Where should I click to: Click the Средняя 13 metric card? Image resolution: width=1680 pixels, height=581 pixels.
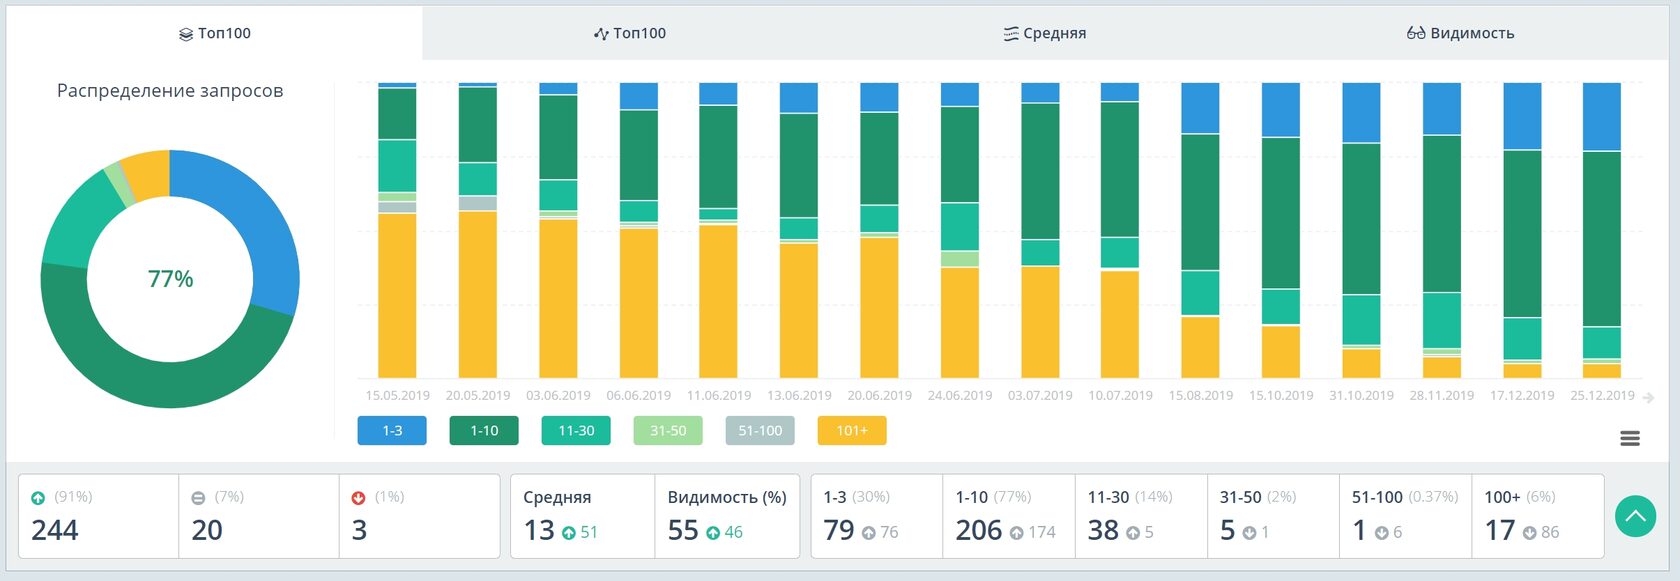click(583, 516)
